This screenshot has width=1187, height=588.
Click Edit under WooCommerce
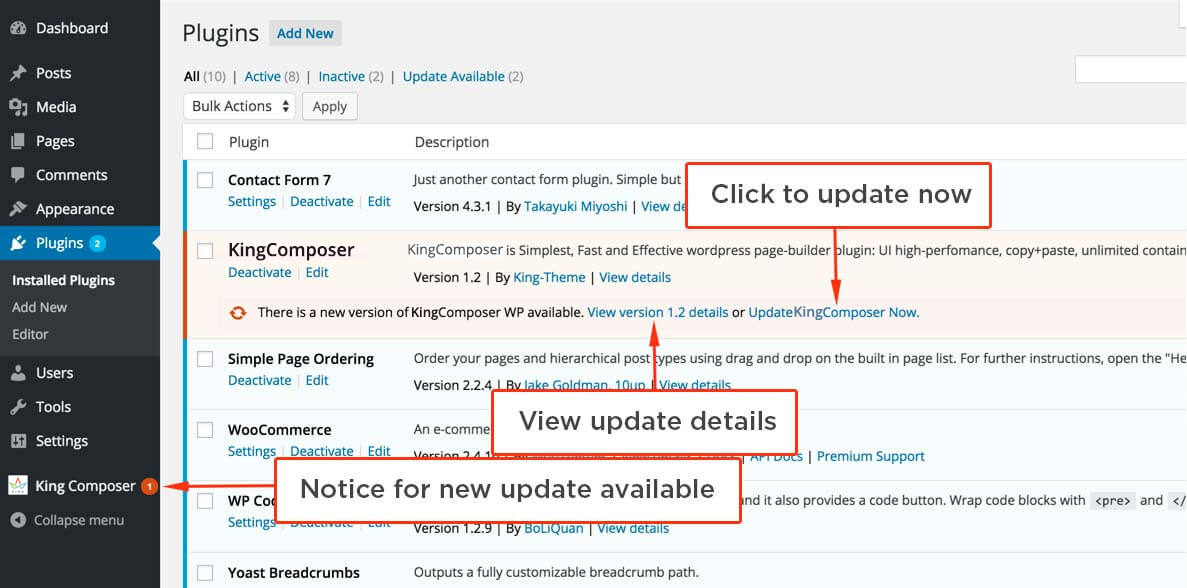(379, 451)
